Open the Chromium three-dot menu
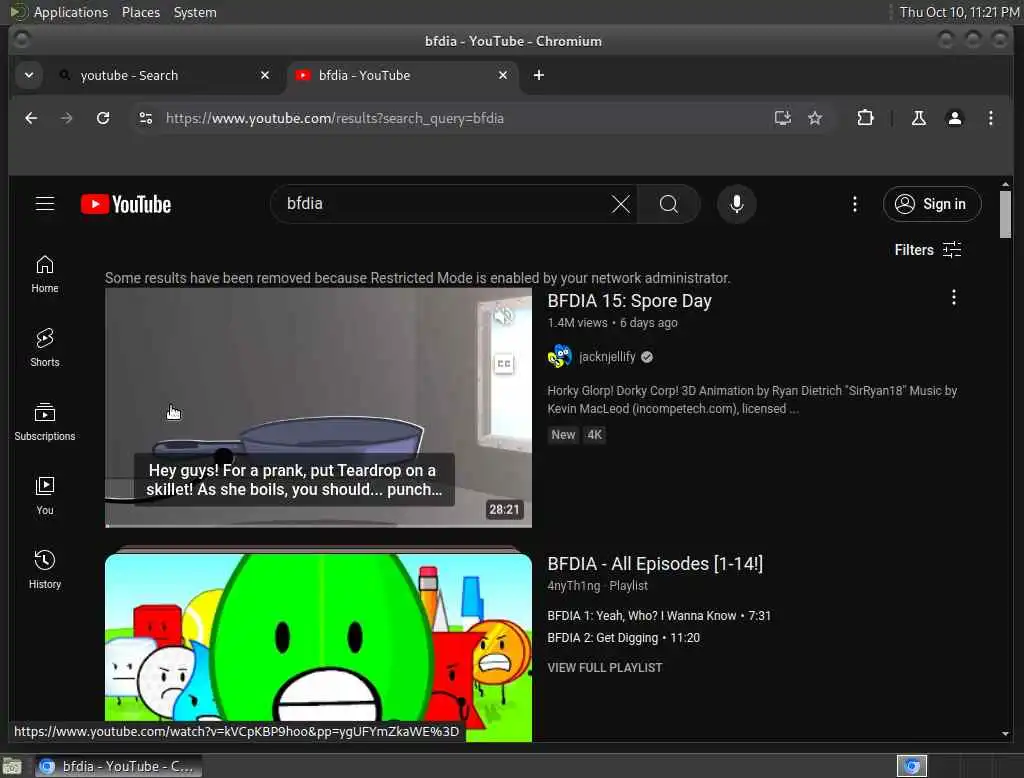Image resolution: width=1024 pixels, height=778 pixels. pyautogui.click(x=991, y=118)
